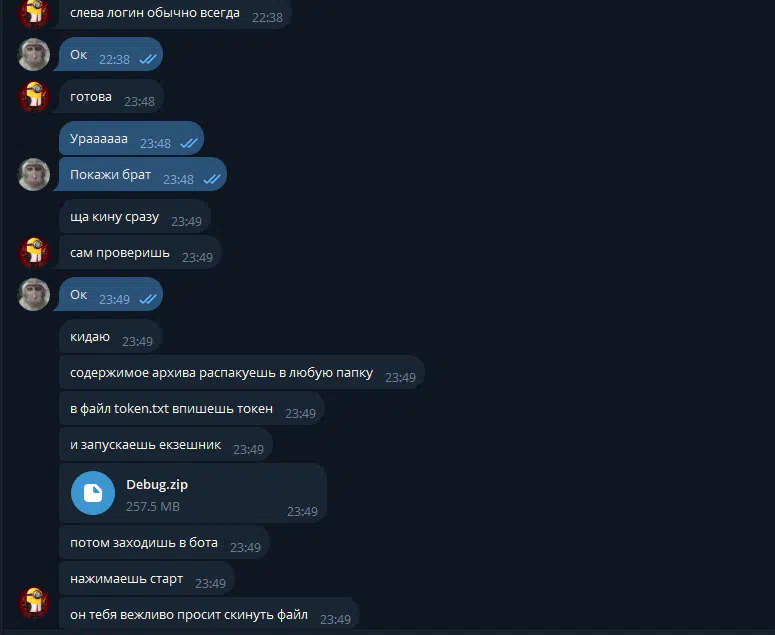Click the monkey avatar beside Ок 23:49
This screenshot has height=635, width=775.
coord(34,295)
